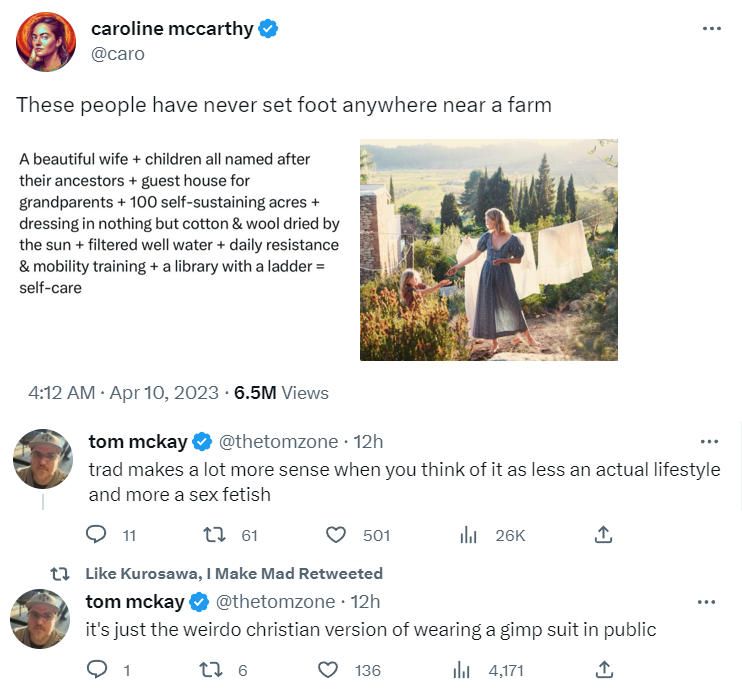Share the gimp suit tweet
The width and height of the screenshot is (742, 692).
[x=603, y=669]
